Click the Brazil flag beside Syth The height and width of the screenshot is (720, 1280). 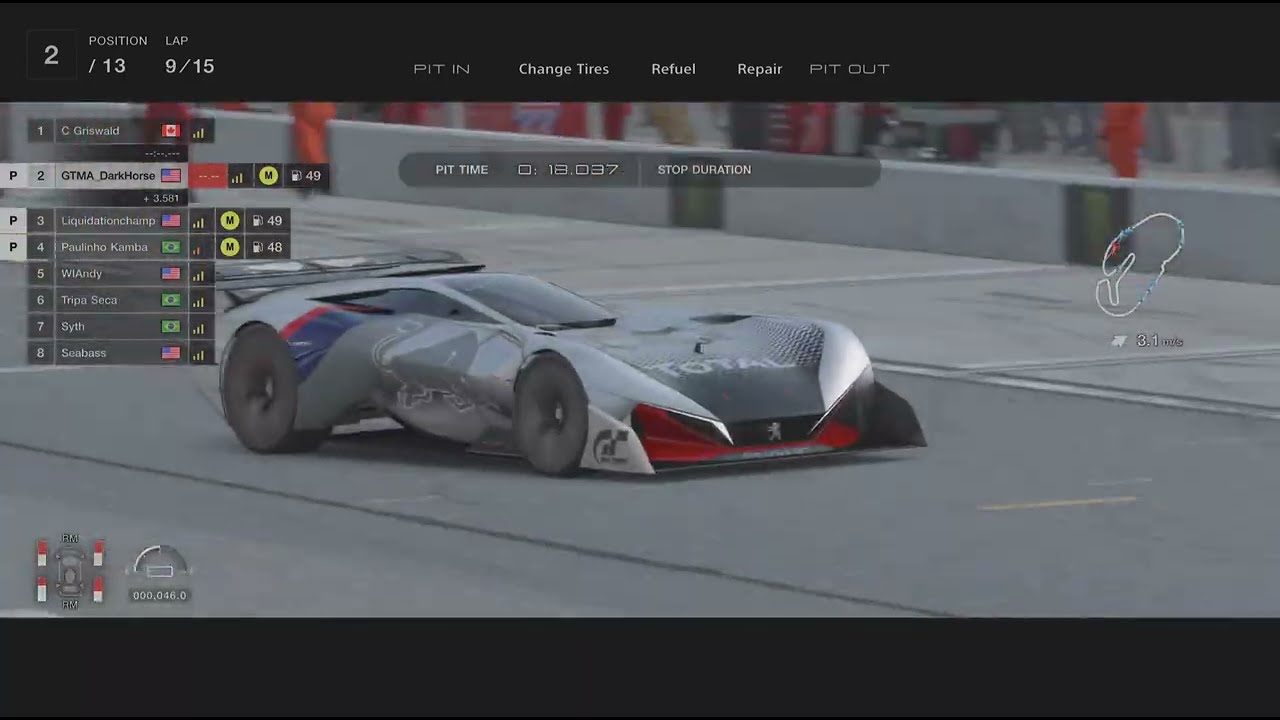coord(171,327)
